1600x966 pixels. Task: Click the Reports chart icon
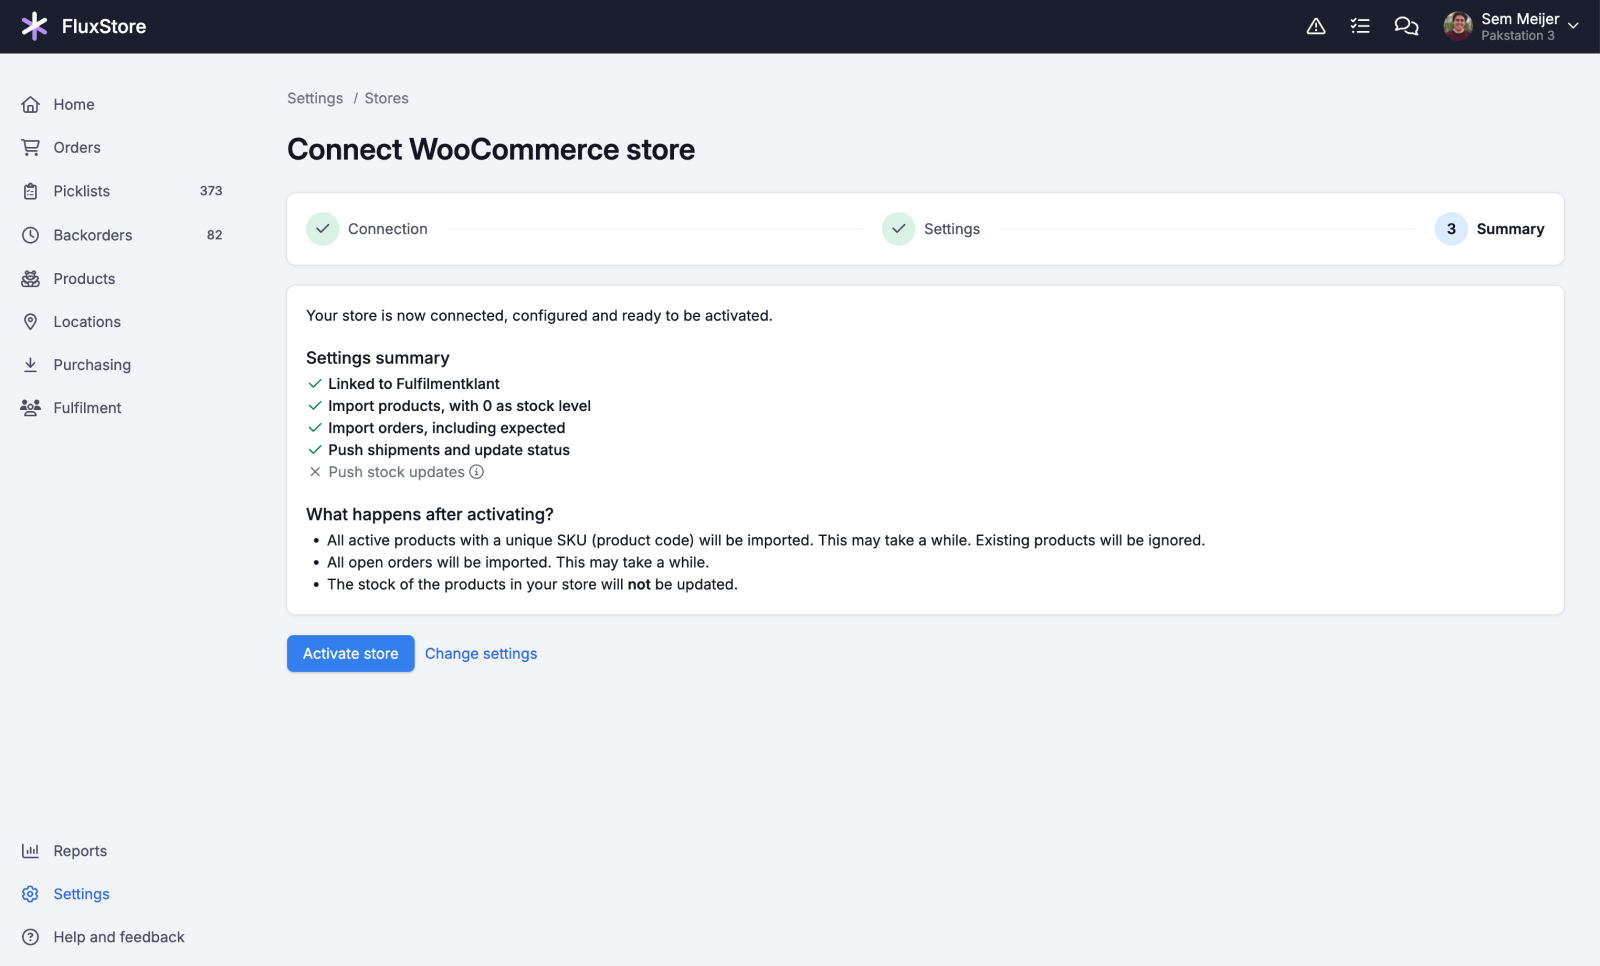pos(31,851)
